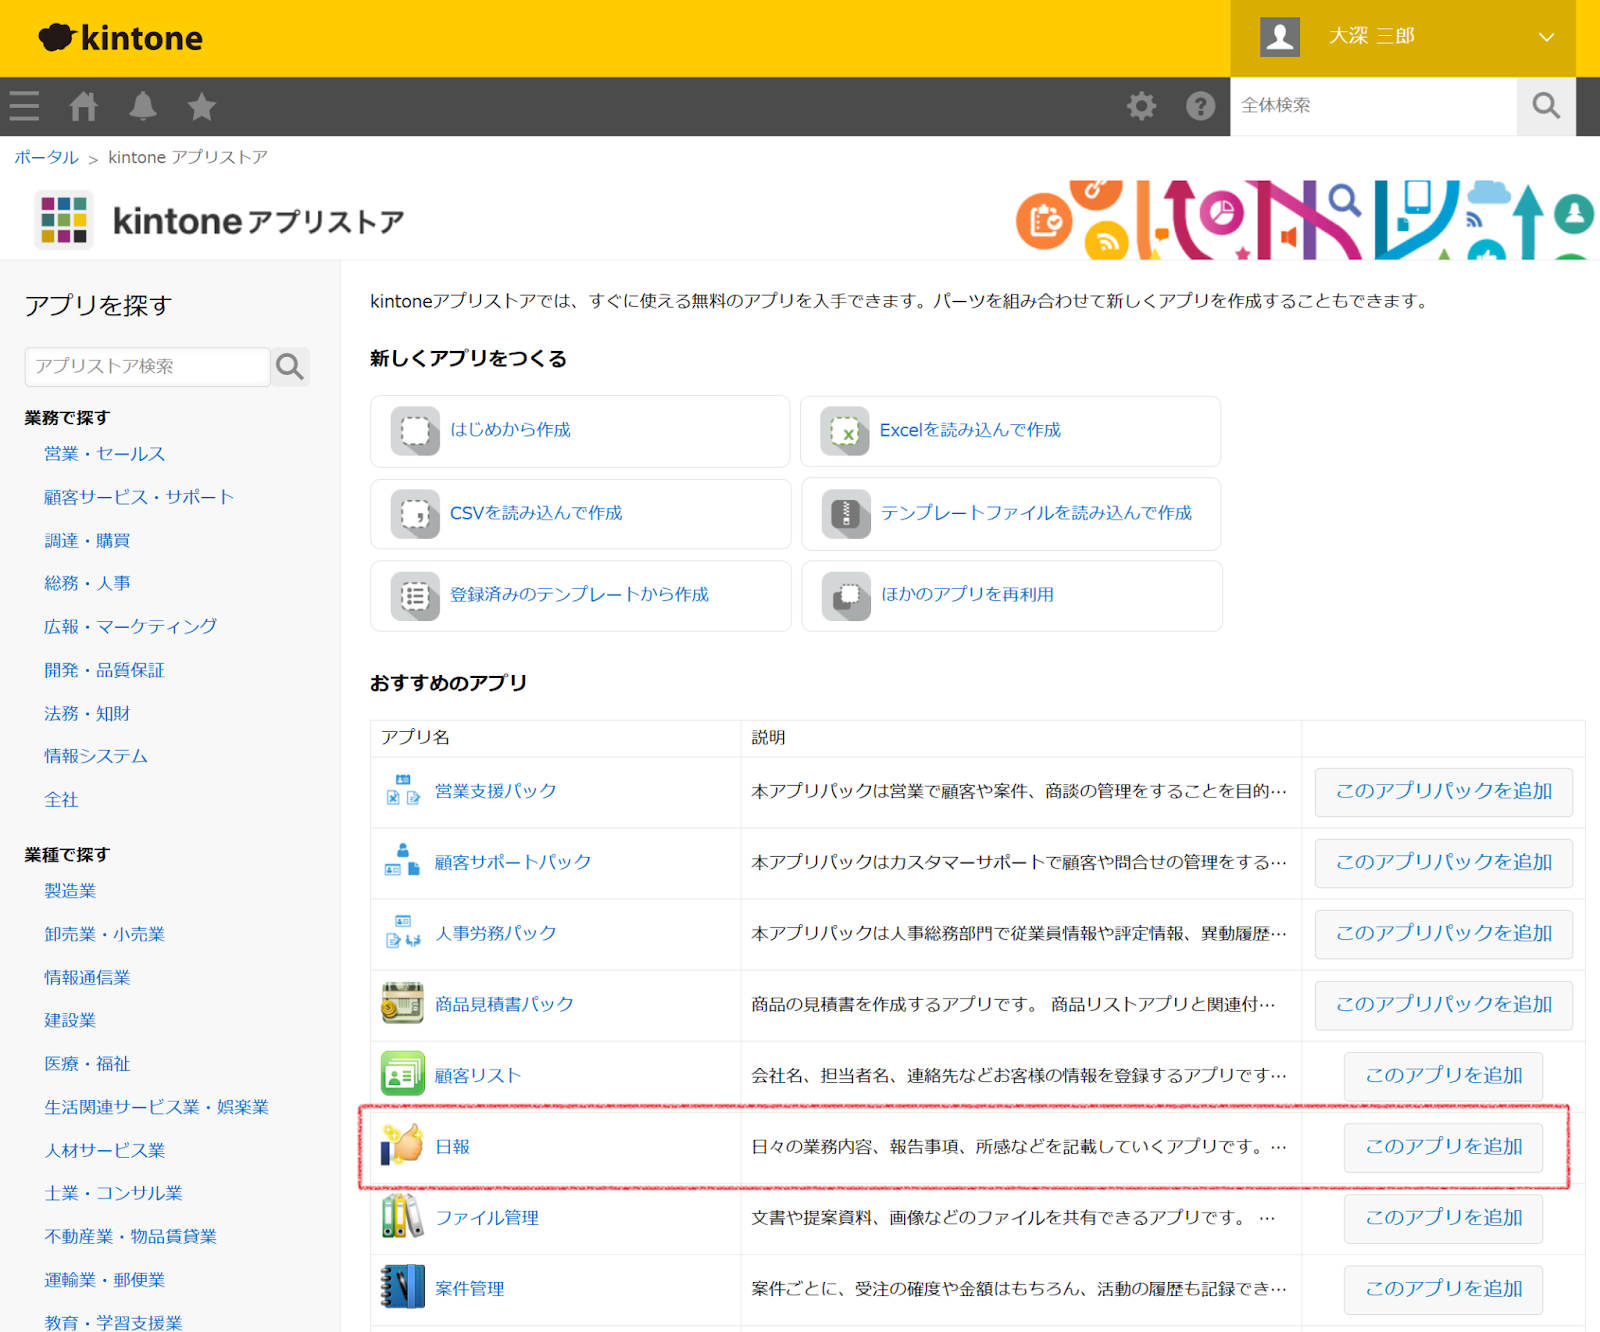Open 情報通信業 industry link
Screen dimensions: 1600x1332
coord(87,978)
